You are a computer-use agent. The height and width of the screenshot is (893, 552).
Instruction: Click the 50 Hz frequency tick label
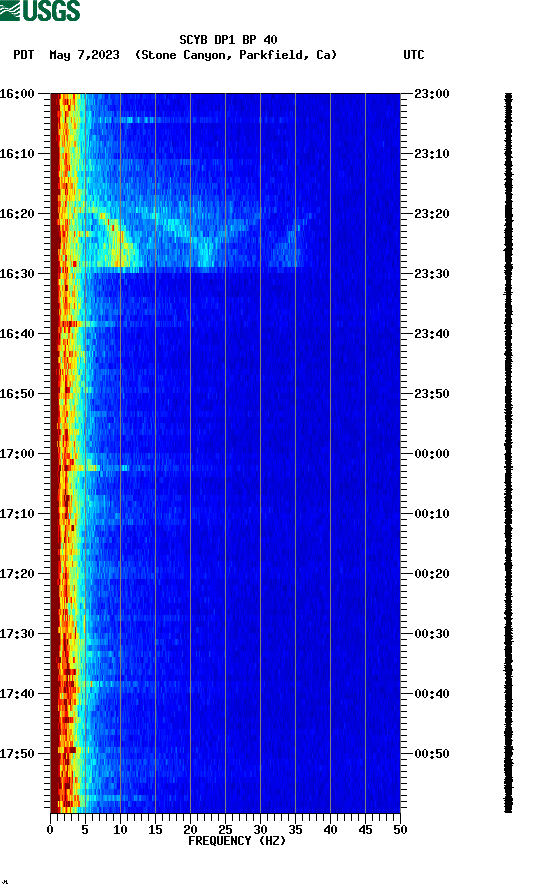point(400,830)
